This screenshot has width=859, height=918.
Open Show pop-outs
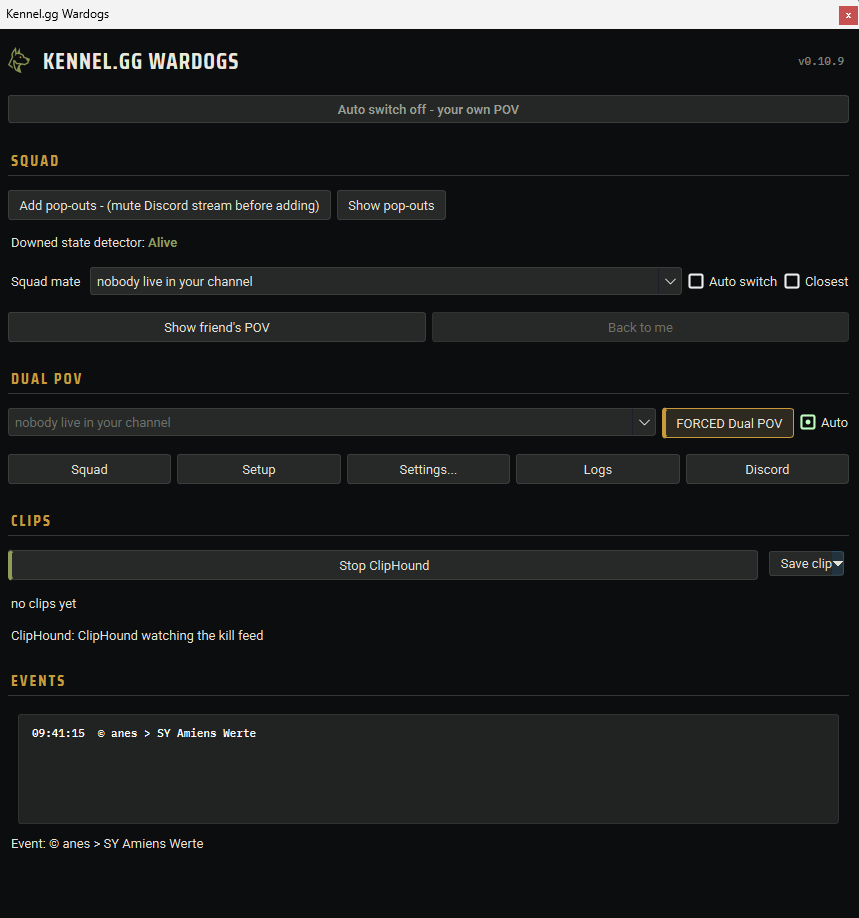click(391, 205)
